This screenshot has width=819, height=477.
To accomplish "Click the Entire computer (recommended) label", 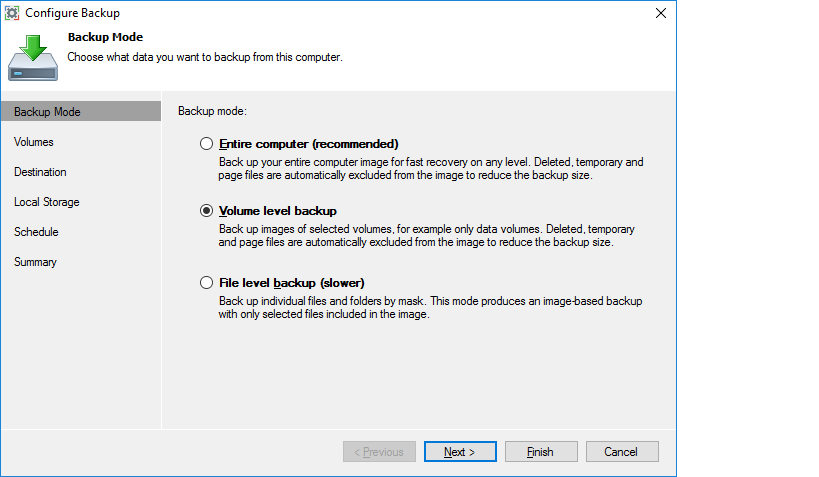I will point(308,143).
